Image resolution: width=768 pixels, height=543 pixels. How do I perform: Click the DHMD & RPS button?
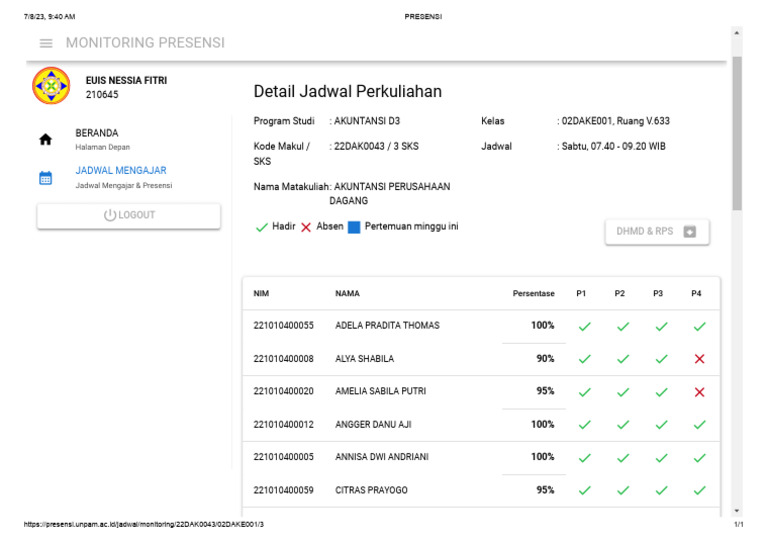656,231
